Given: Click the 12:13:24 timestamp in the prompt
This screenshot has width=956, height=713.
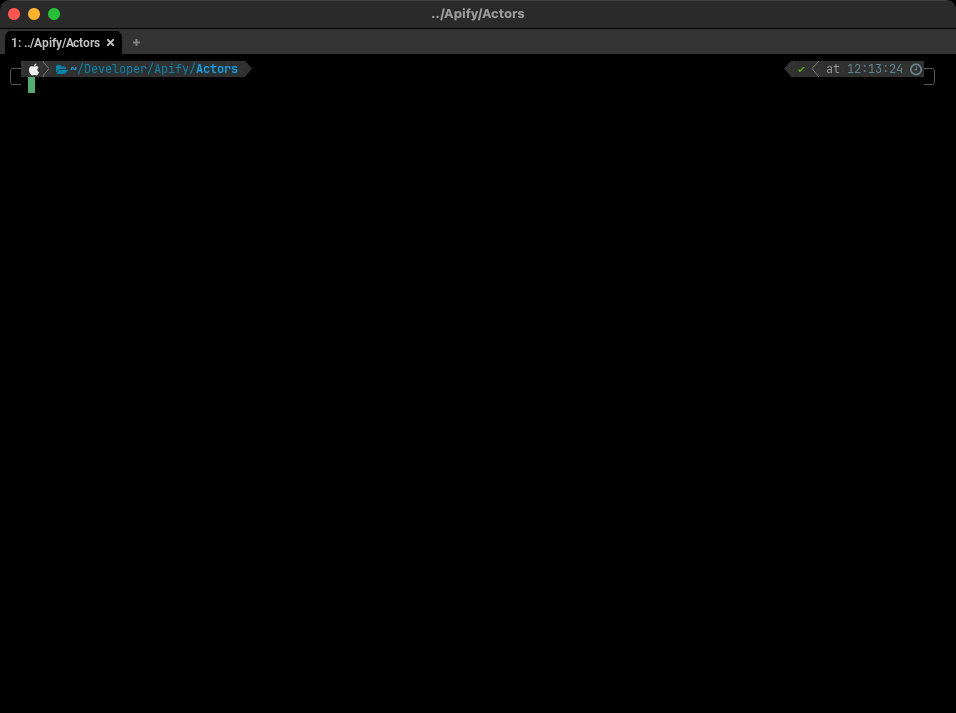Looking at the screenshot, I should pos(874,69).
